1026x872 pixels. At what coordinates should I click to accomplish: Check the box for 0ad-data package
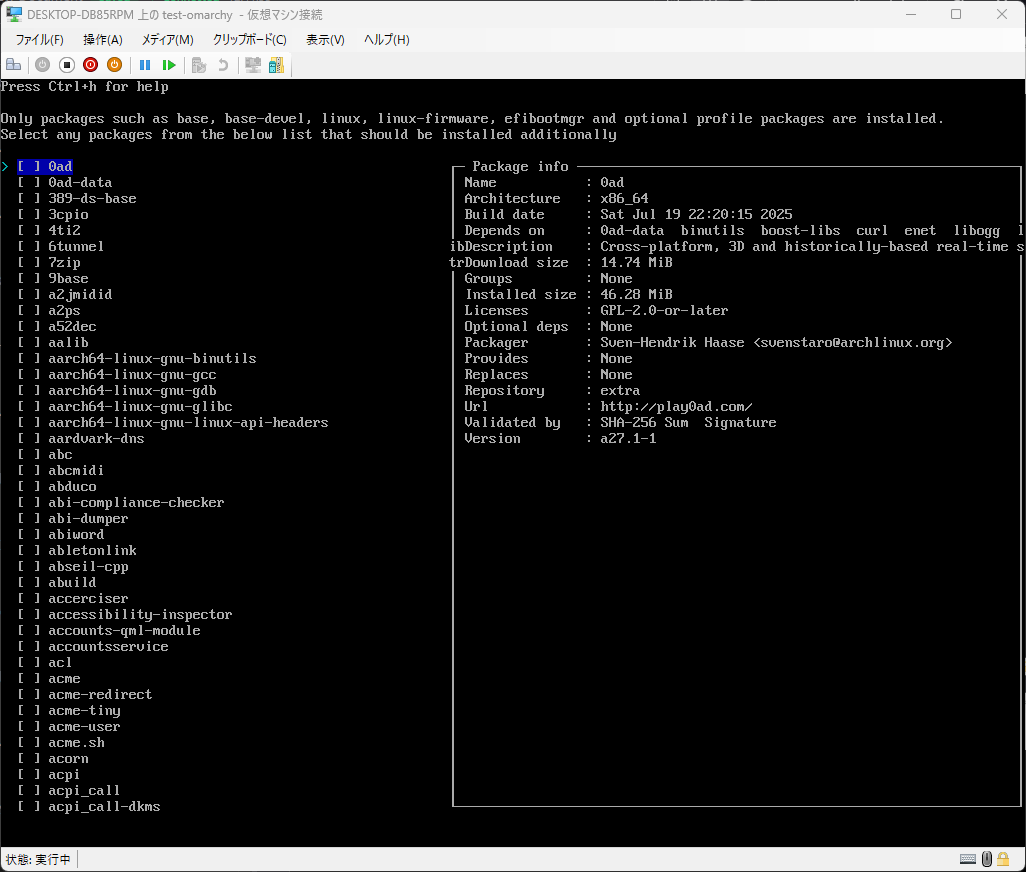pyautogui.click(x=29, y=183)
